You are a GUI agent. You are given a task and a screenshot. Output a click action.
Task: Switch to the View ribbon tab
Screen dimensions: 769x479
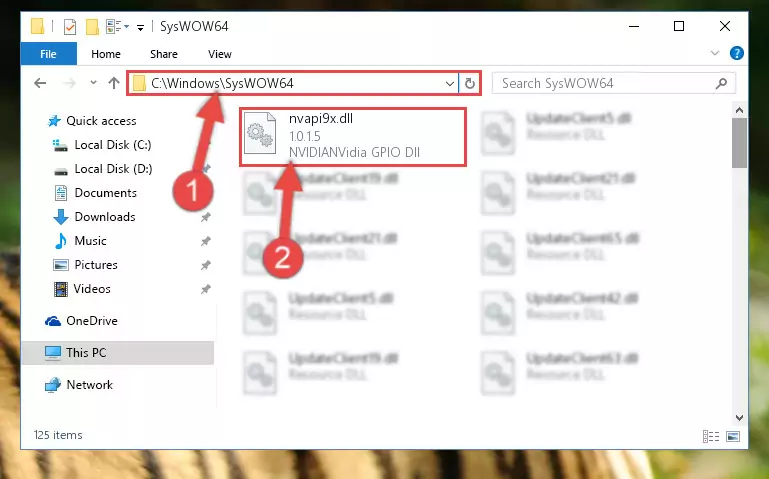click(x=219, y=54)
